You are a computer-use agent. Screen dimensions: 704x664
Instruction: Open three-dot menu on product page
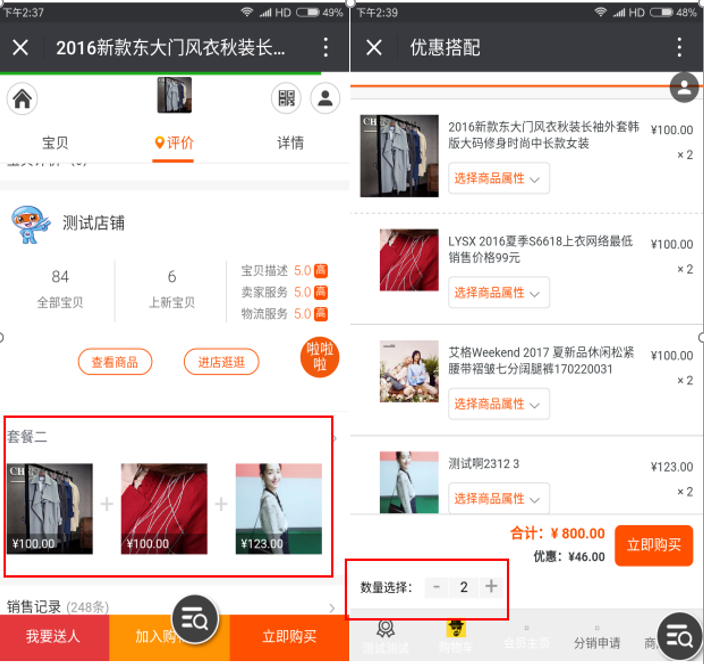pos(326,48)
